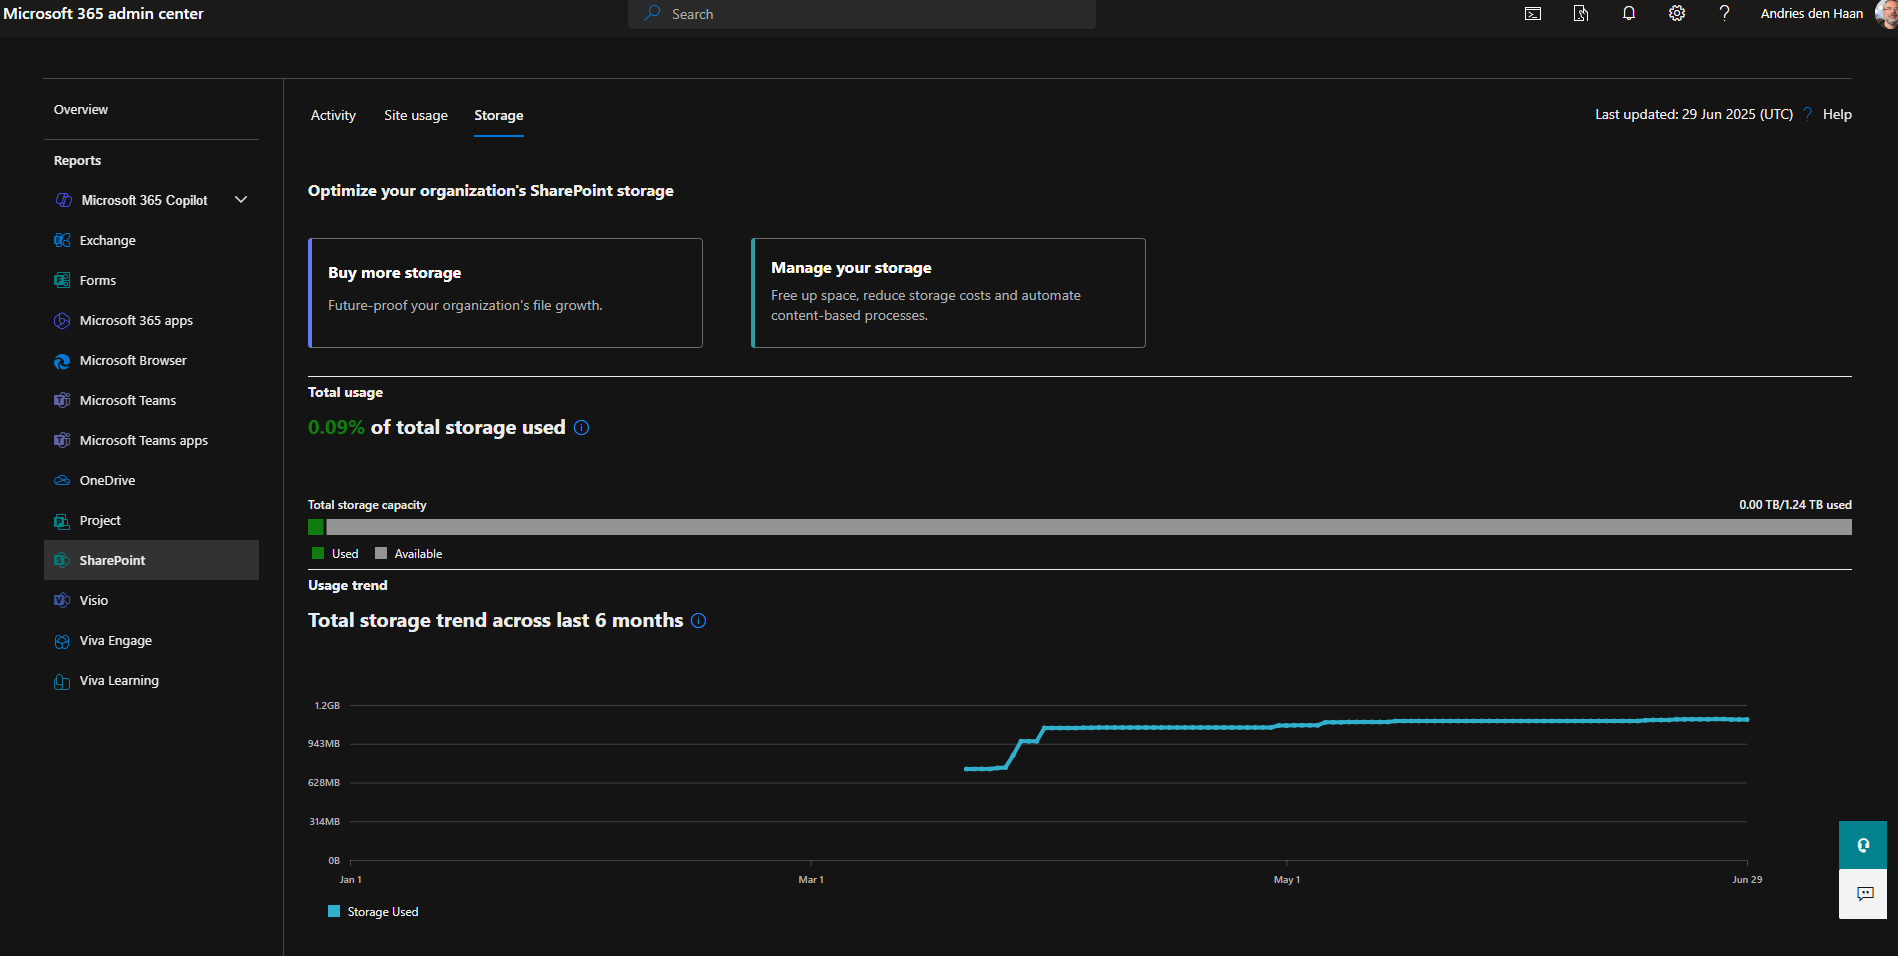
Task: Open the SharePoint reports section
Action: point(112,560)
